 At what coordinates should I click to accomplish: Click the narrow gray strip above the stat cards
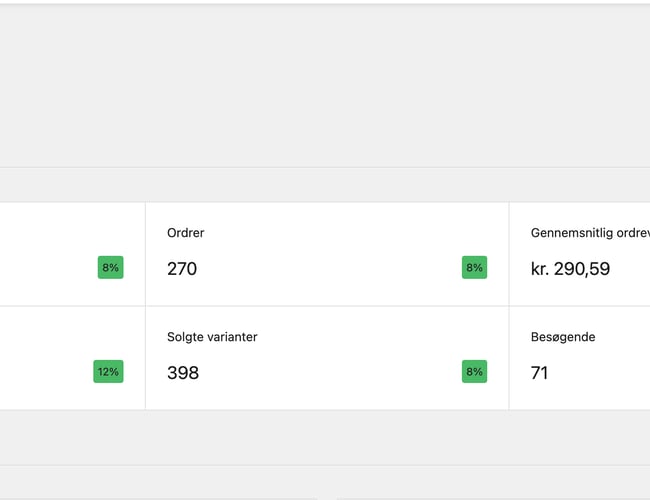325,185
